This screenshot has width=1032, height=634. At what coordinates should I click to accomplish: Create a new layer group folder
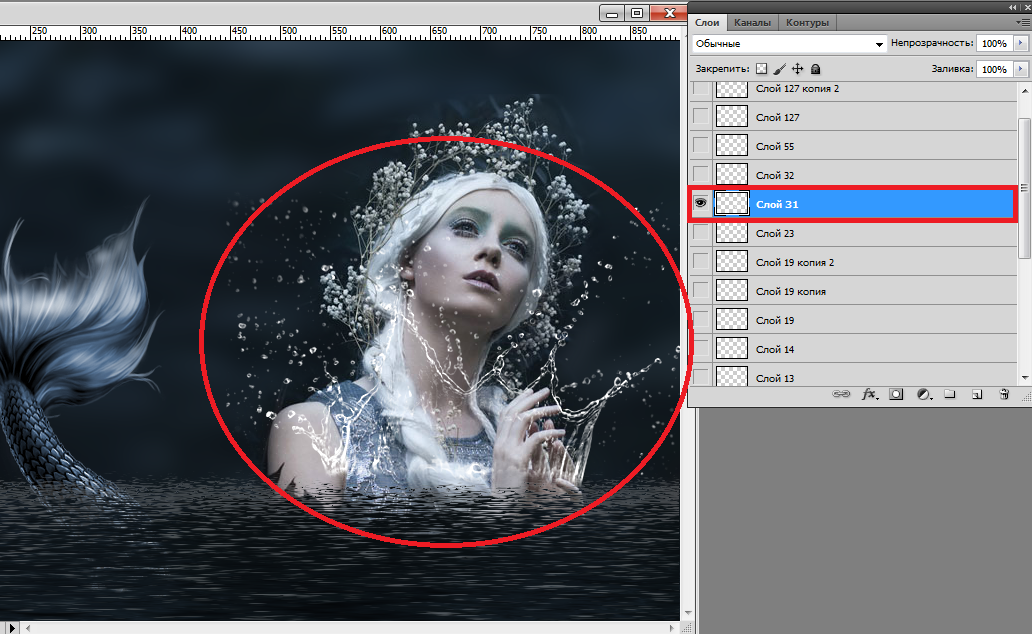[950, 395]
